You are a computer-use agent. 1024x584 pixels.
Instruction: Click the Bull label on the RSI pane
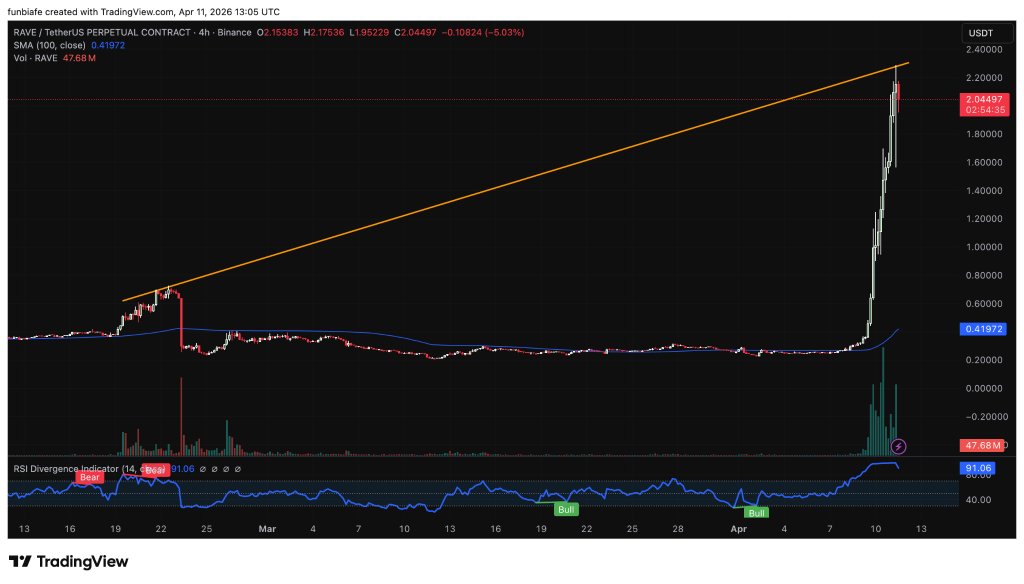tap(567, 509)
